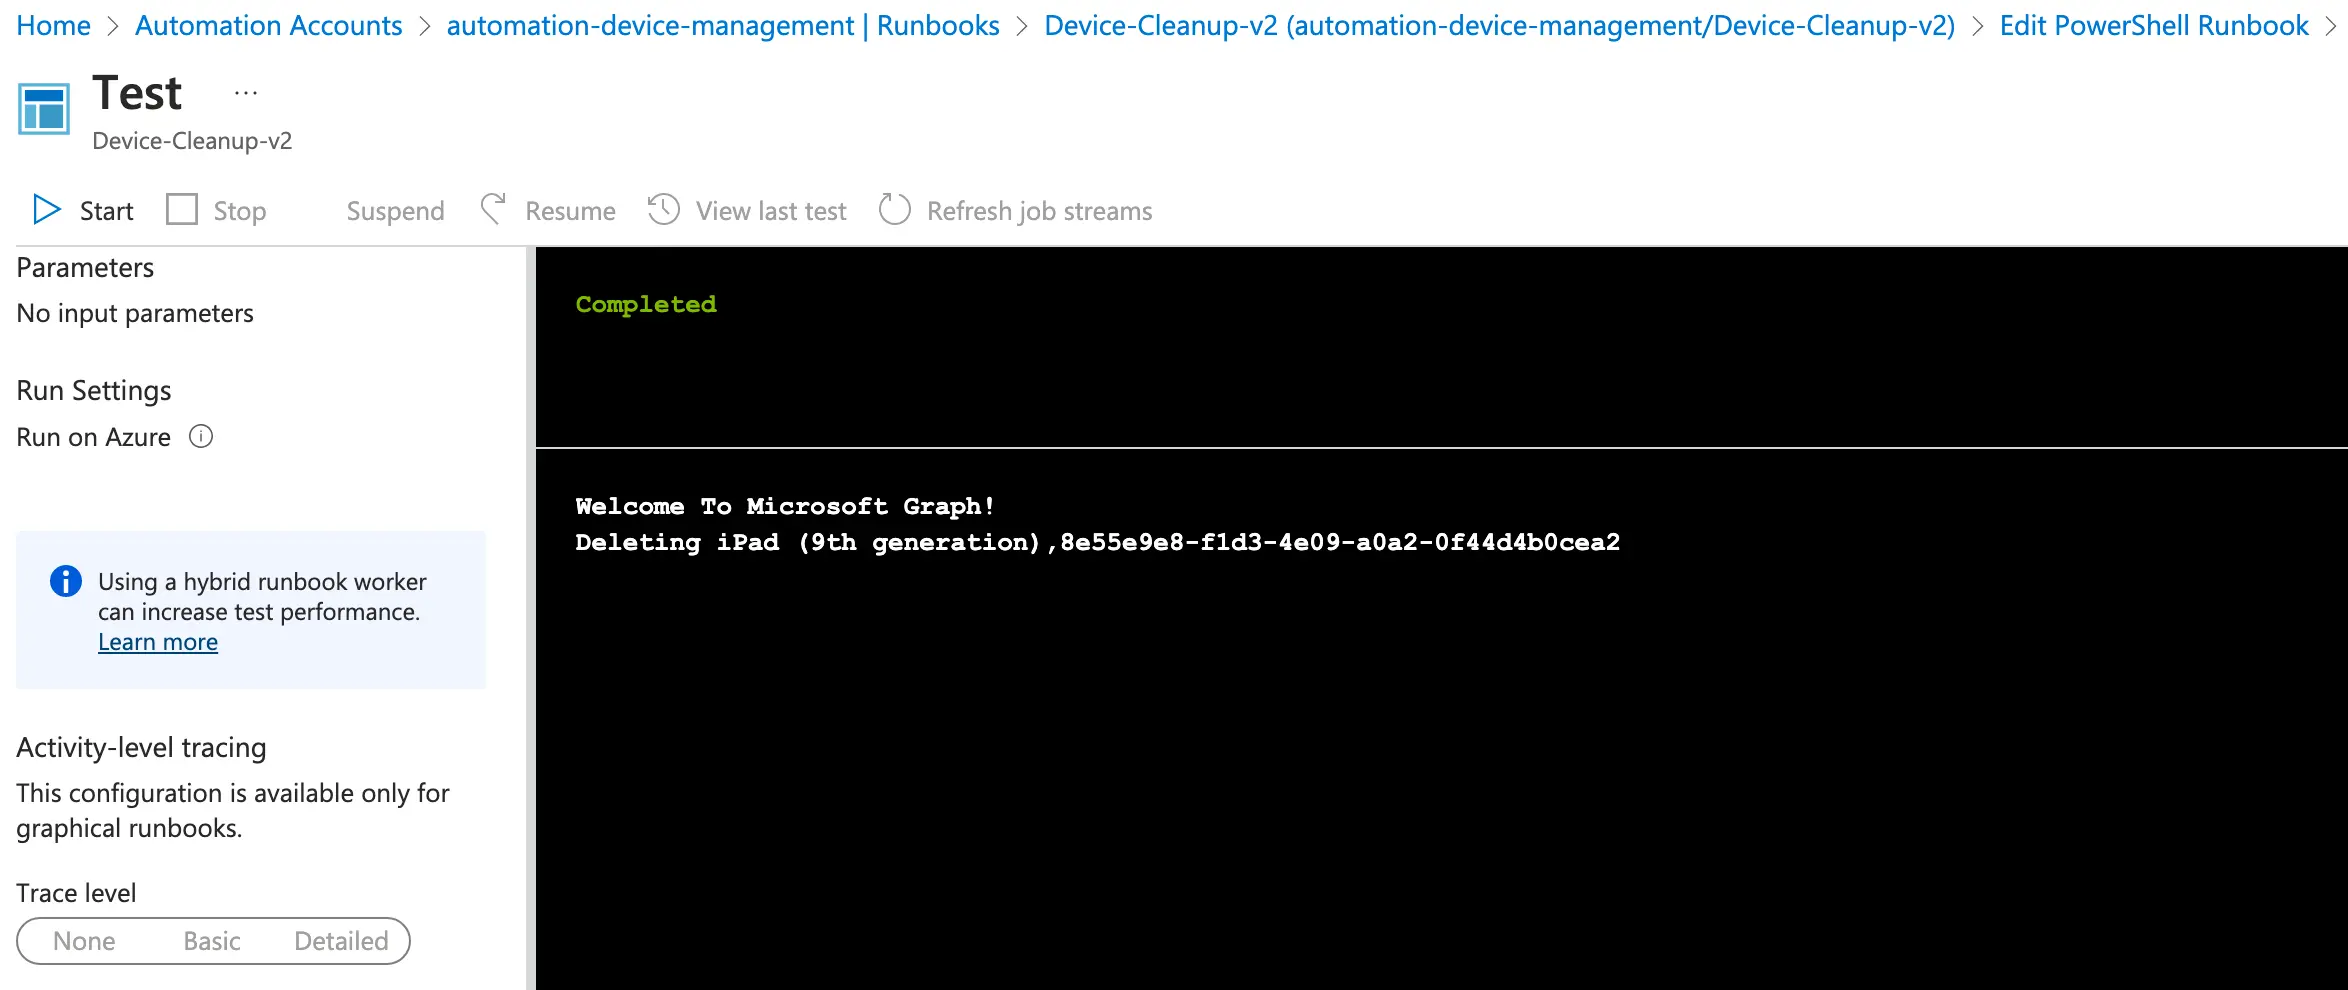Click the View last test clock icon
Image resolution: width=2348 pixels, height=990 pixels.
(x=664, y=210)
